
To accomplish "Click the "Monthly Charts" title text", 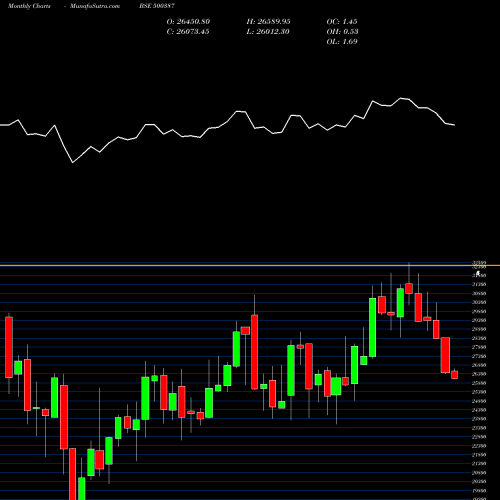I will click(29, 6).
